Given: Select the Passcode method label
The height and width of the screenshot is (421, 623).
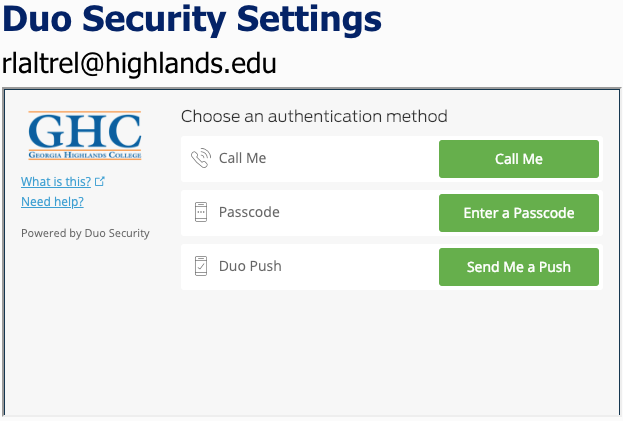Looking at the screenshot, I should (249, 212).
